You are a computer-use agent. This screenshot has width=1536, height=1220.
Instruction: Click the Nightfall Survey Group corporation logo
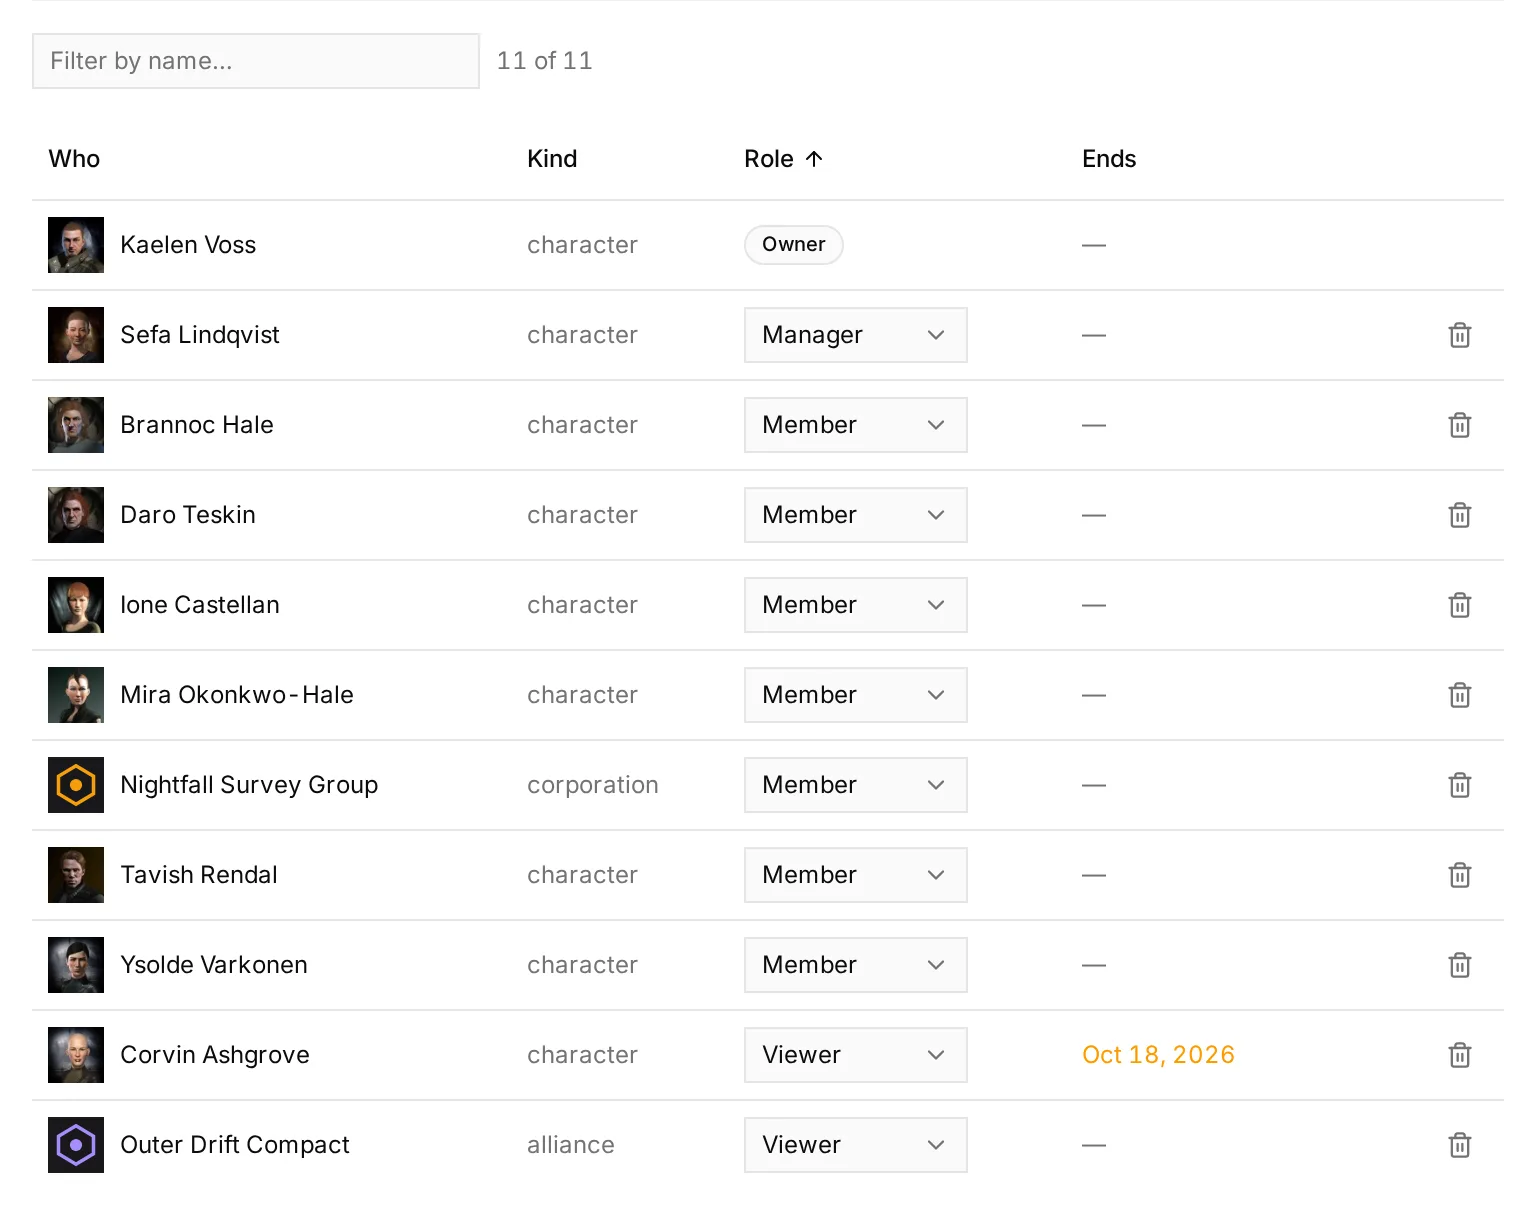[x=76, y=785]
